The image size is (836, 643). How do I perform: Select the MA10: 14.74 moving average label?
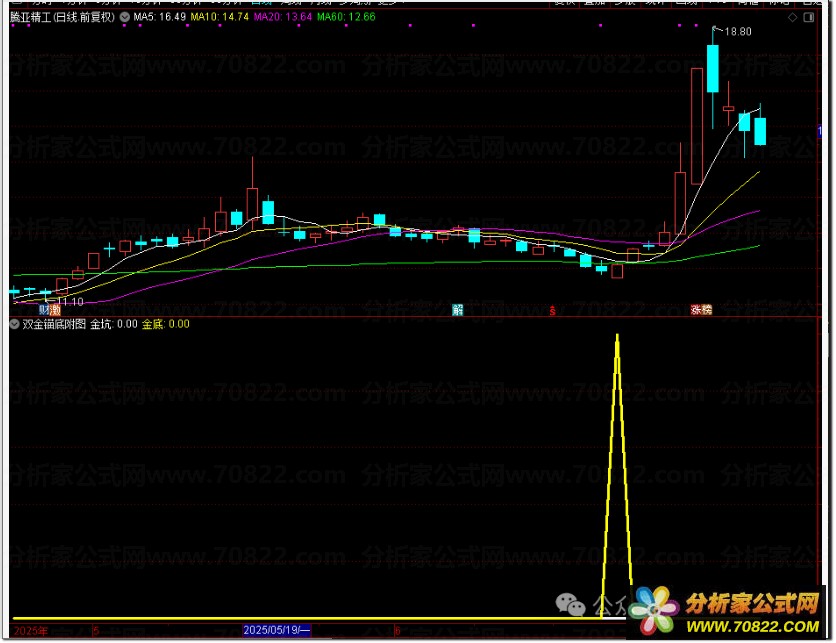(220, 17)
